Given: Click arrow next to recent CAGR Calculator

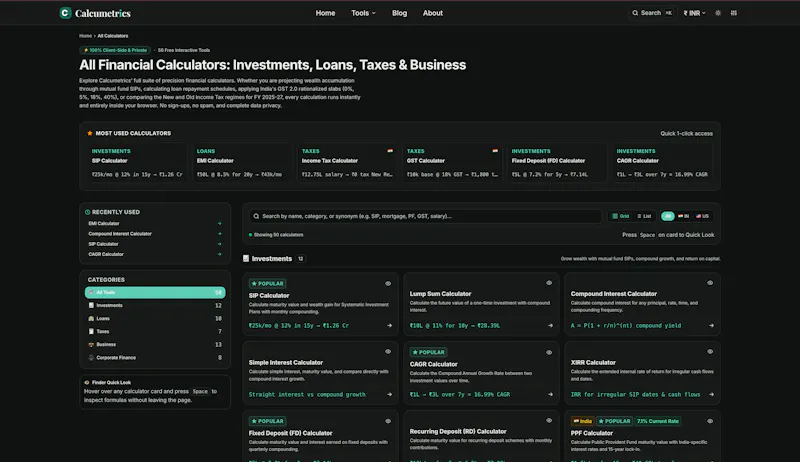Looking at the screenshot, I should [219, 254].
